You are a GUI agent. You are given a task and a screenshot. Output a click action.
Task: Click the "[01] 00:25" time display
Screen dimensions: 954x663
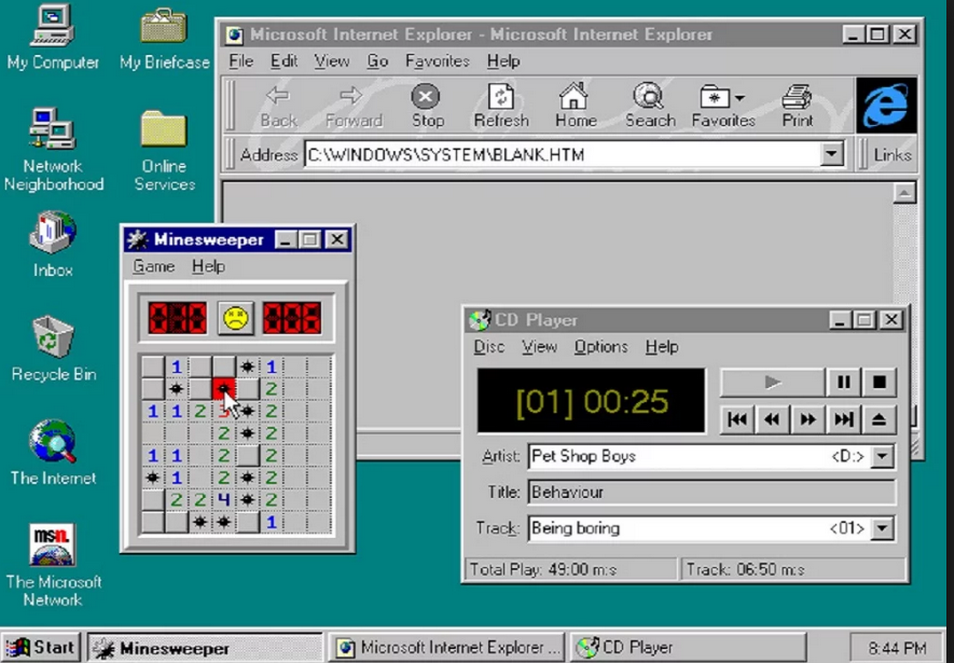coord(591,401)
